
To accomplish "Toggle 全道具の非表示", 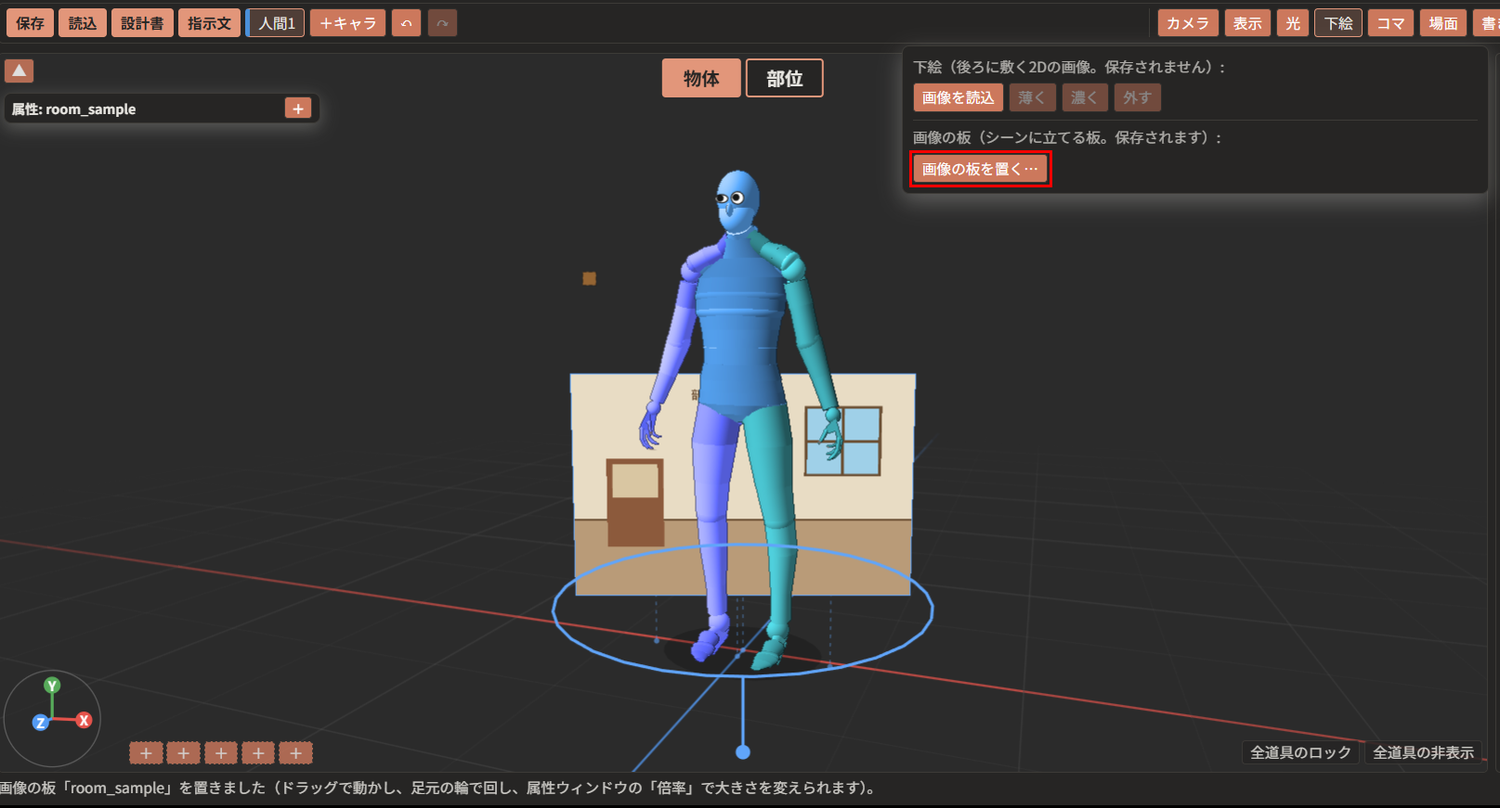I will coord(1424,752).
